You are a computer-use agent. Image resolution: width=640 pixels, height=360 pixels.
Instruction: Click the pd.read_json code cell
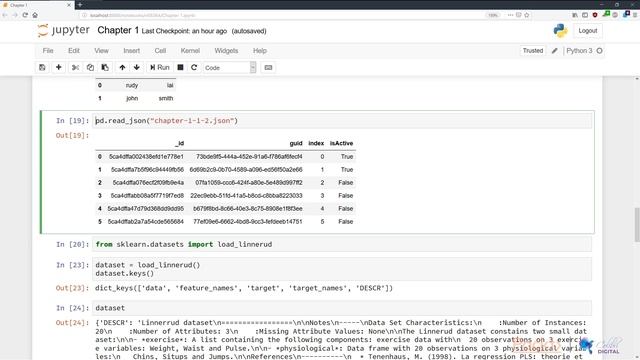pos(342,121)
